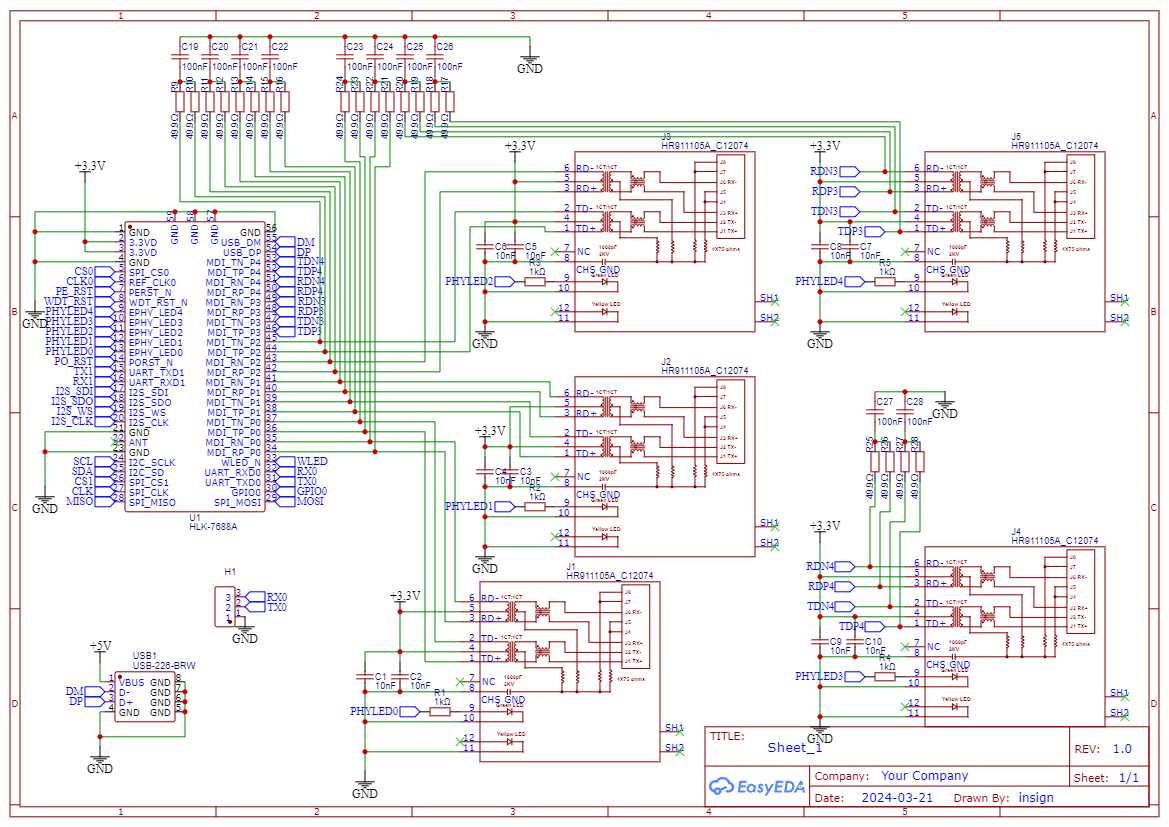Image resolution: width=1169 pixels, height=827 pixels.
Task: Click the EasyEDA logo in title block
Action: point(756,787)
